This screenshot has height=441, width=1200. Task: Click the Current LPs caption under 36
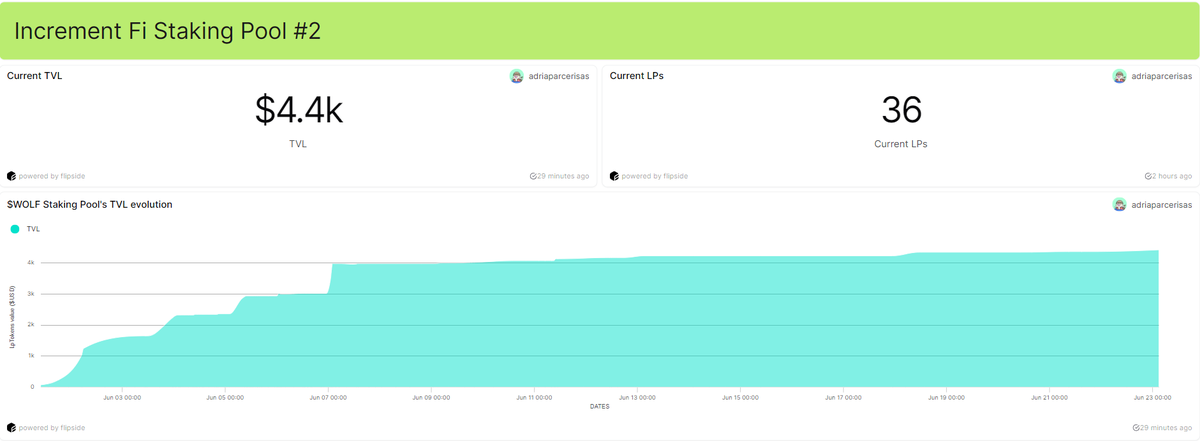[x=901, y=144]
